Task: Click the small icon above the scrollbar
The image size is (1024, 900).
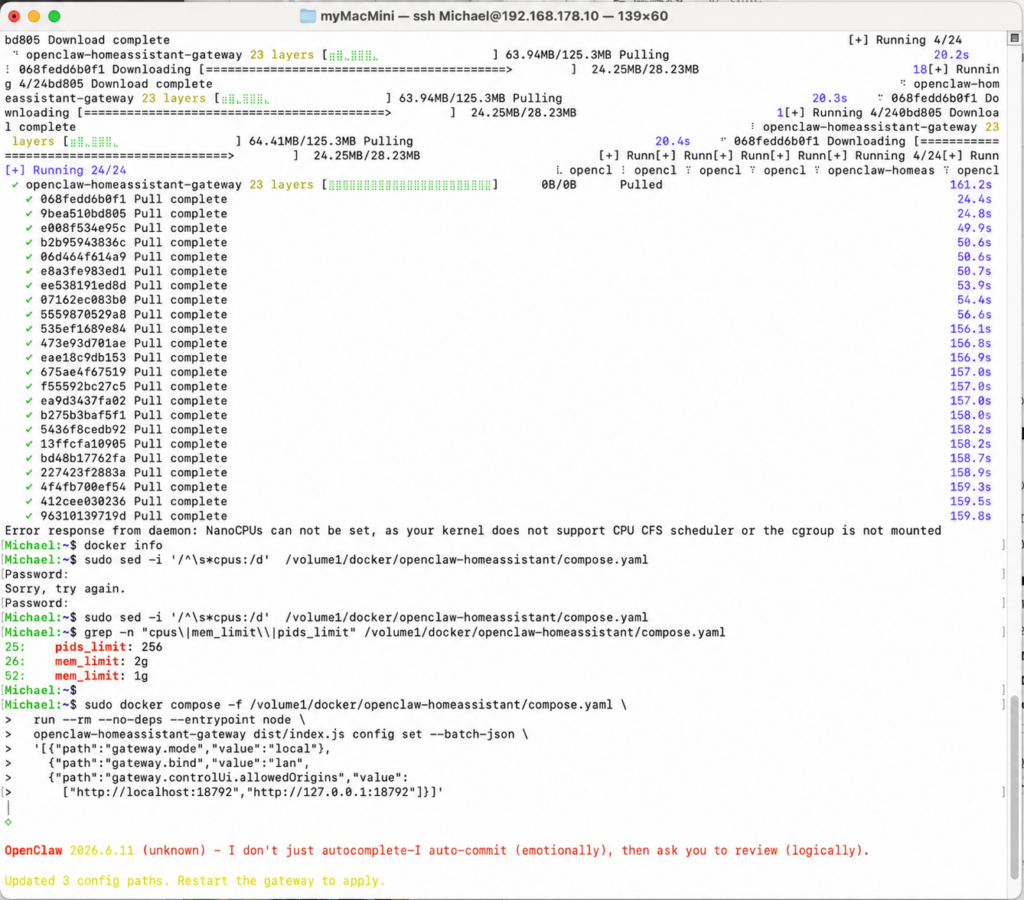Action: (x=1014, y=39)
